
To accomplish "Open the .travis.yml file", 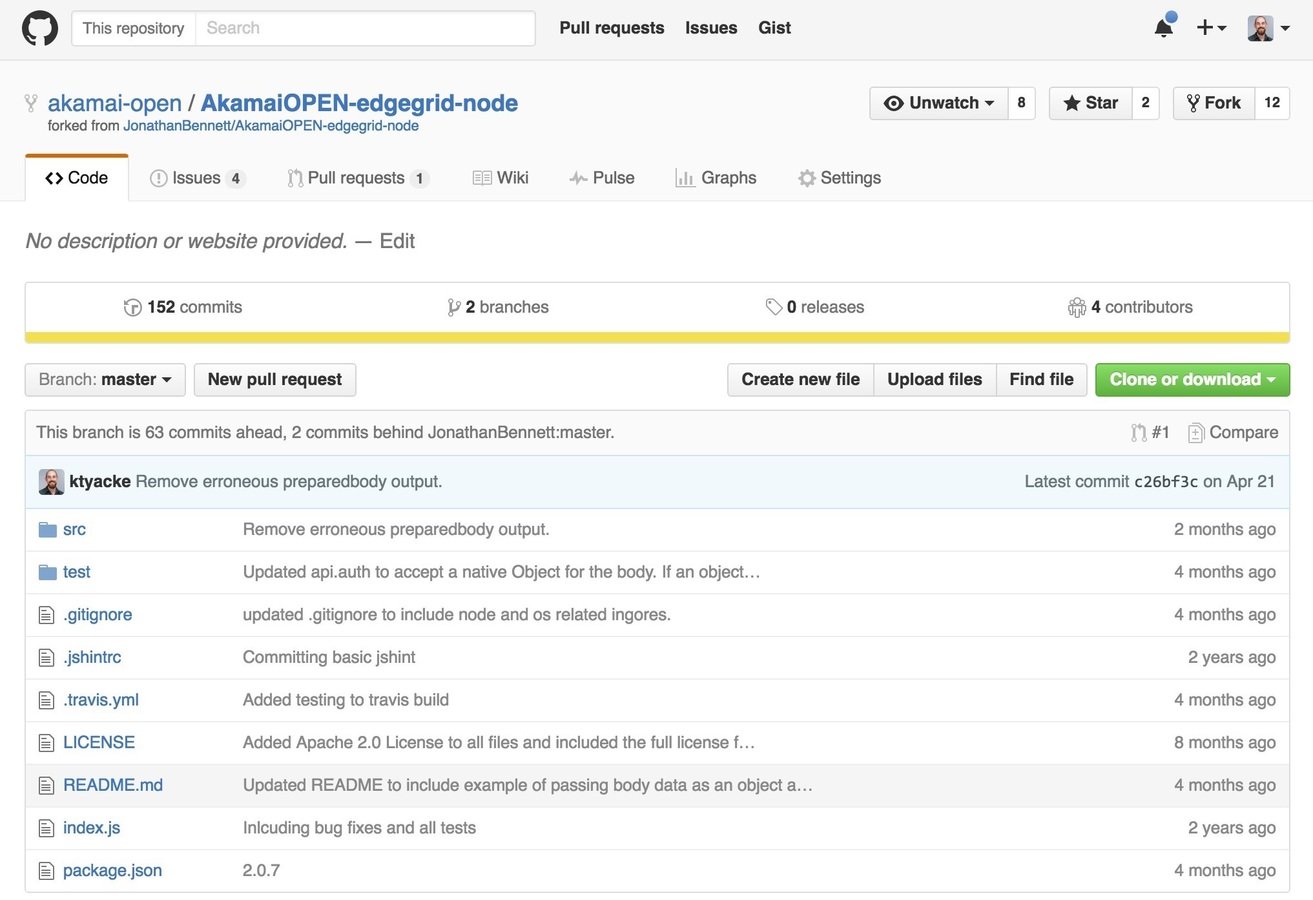I will click(101, 700).
